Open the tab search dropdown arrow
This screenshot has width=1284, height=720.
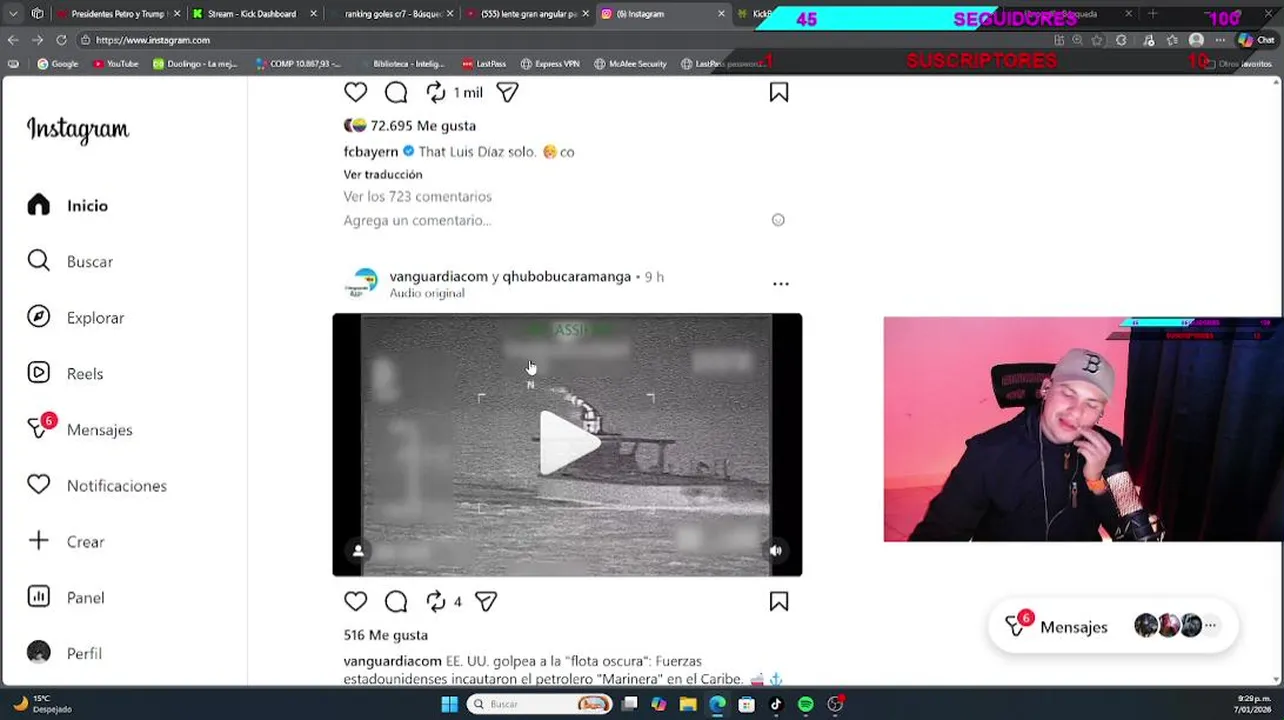[x=13, y=14]
